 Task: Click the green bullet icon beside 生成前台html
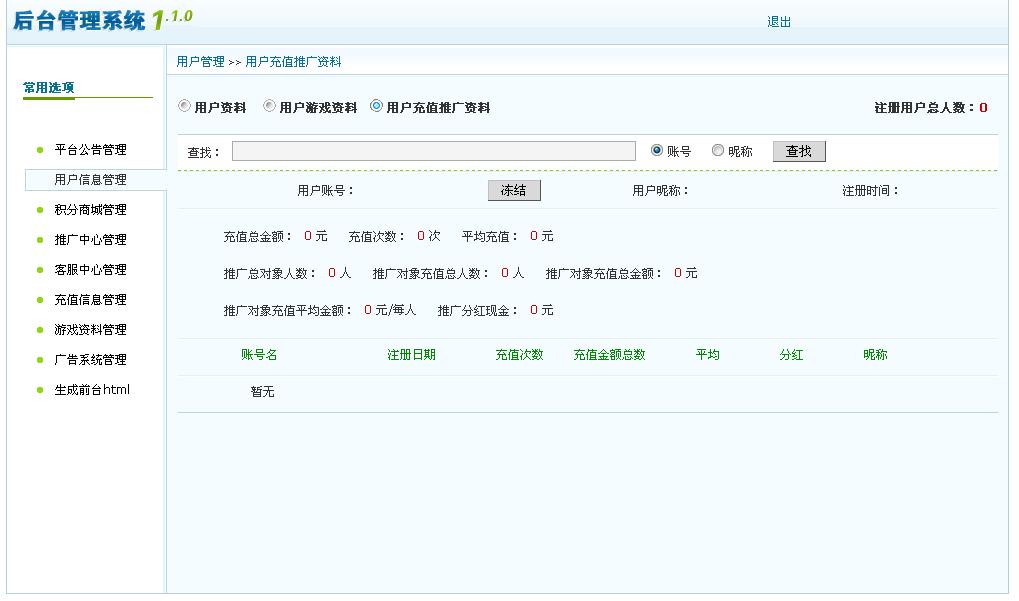[40, 390]
